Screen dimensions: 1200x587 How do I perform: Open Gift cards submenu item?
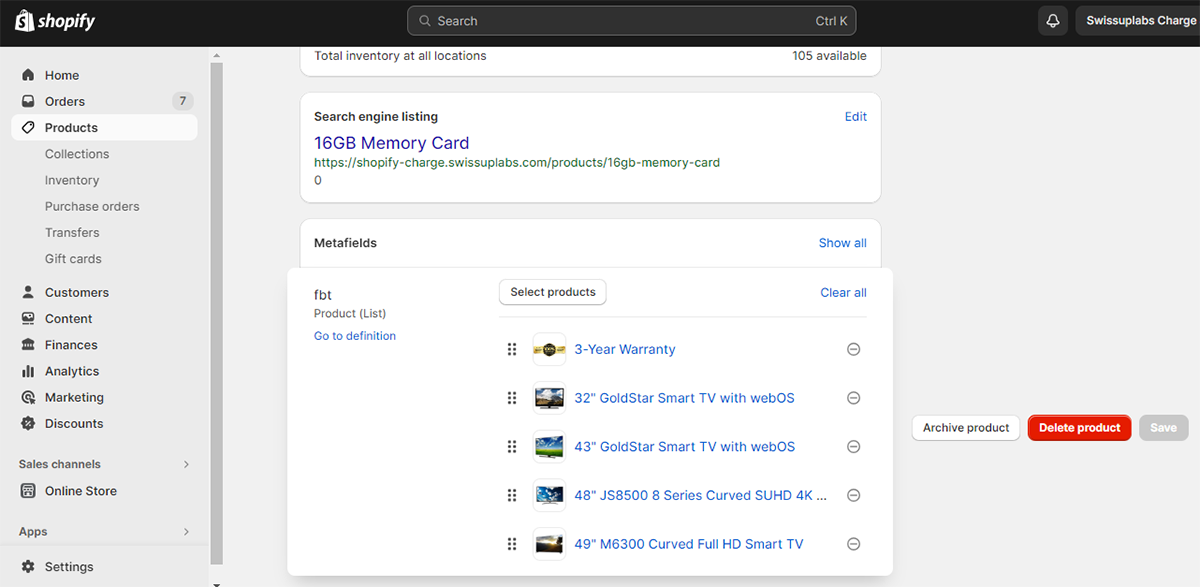point(73,258)
